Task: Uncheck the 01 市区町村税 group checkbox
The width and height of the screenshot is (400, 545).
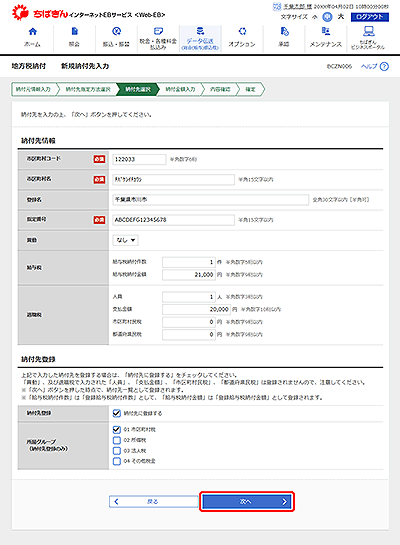Action: click(x=117, y=430)
